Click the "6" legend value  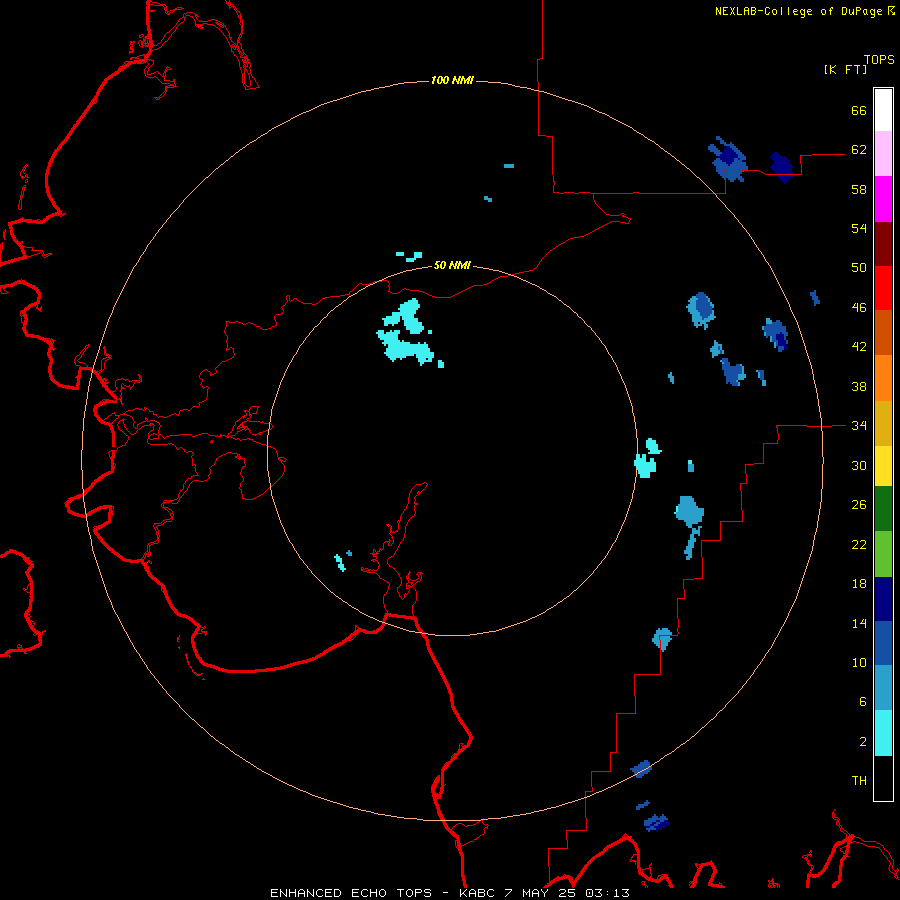[863, 702]
